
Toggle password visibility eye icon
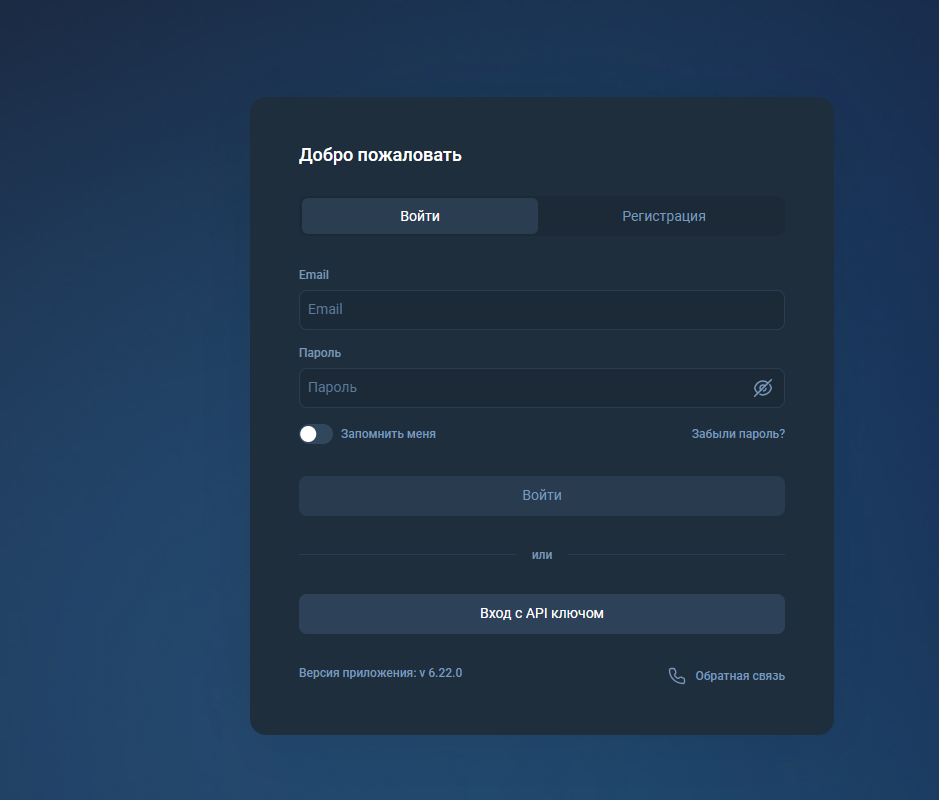(762, 388)
